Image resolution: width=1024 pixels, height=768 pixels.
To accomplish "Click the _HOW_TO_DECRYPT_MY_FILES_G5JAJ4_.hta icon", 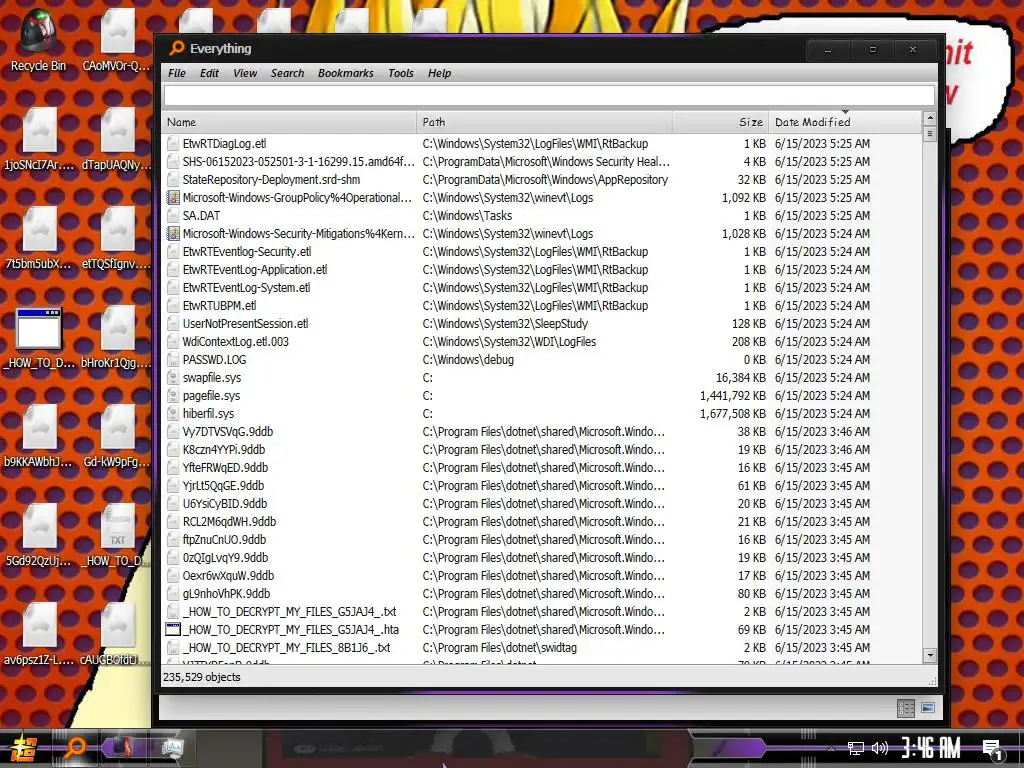I will pyautogui.click(x=172, y=630).
